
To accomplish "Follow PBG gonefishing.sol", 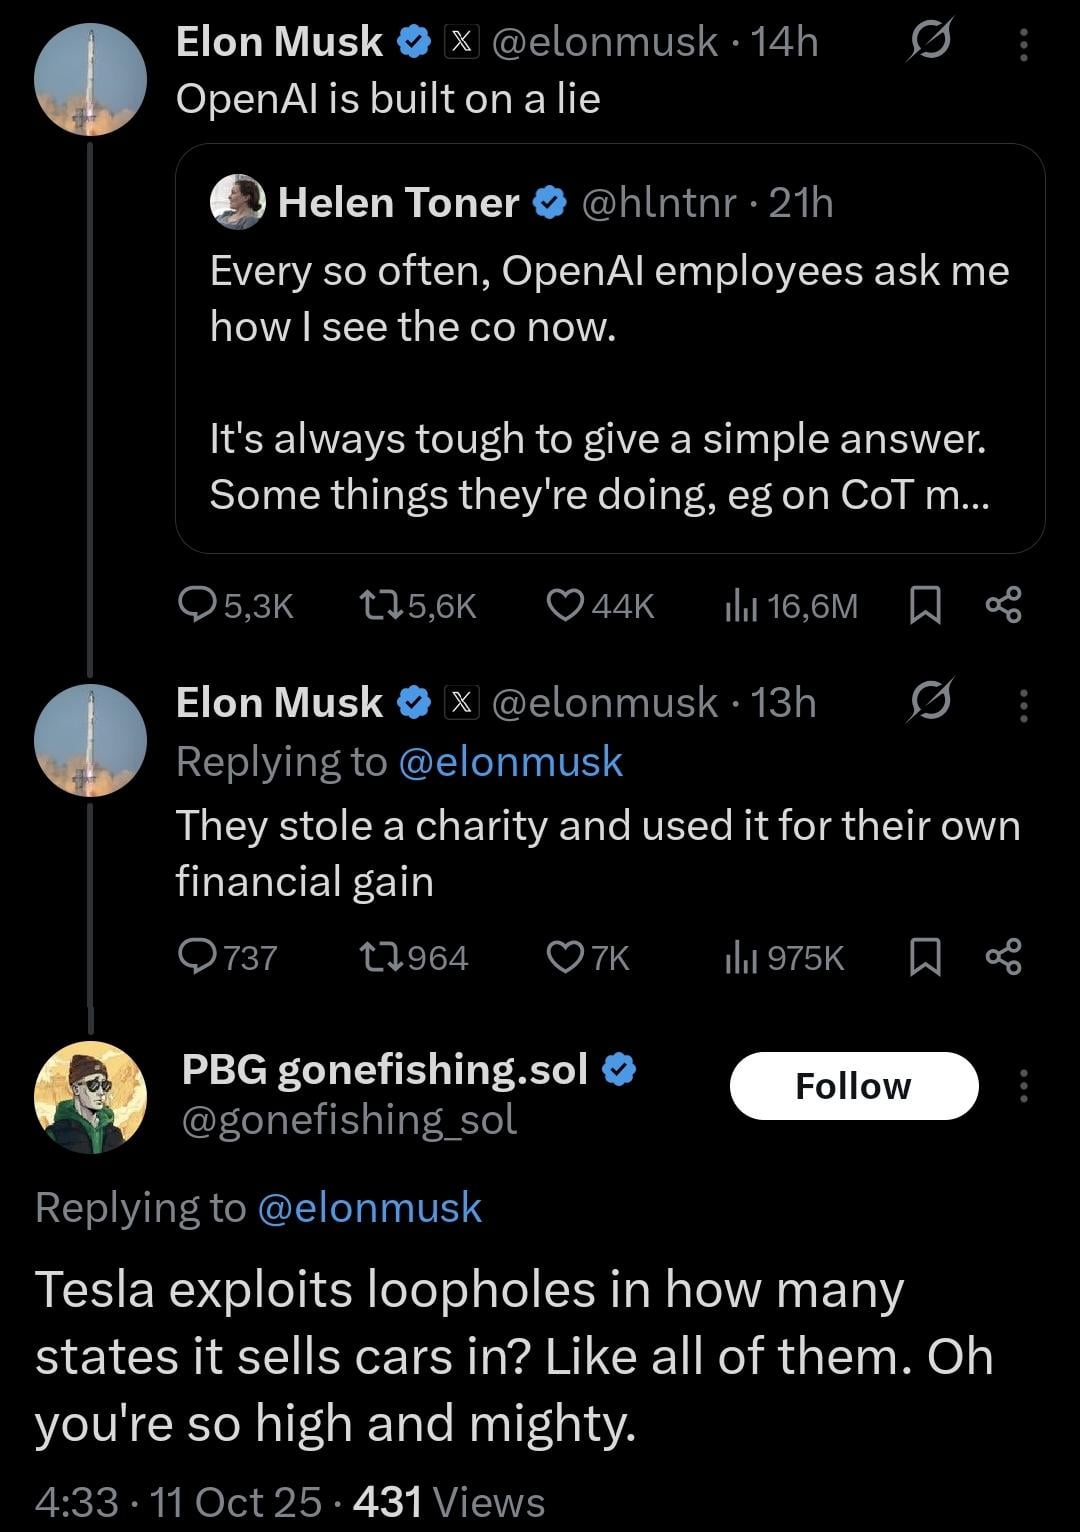I will point(853,1086).
